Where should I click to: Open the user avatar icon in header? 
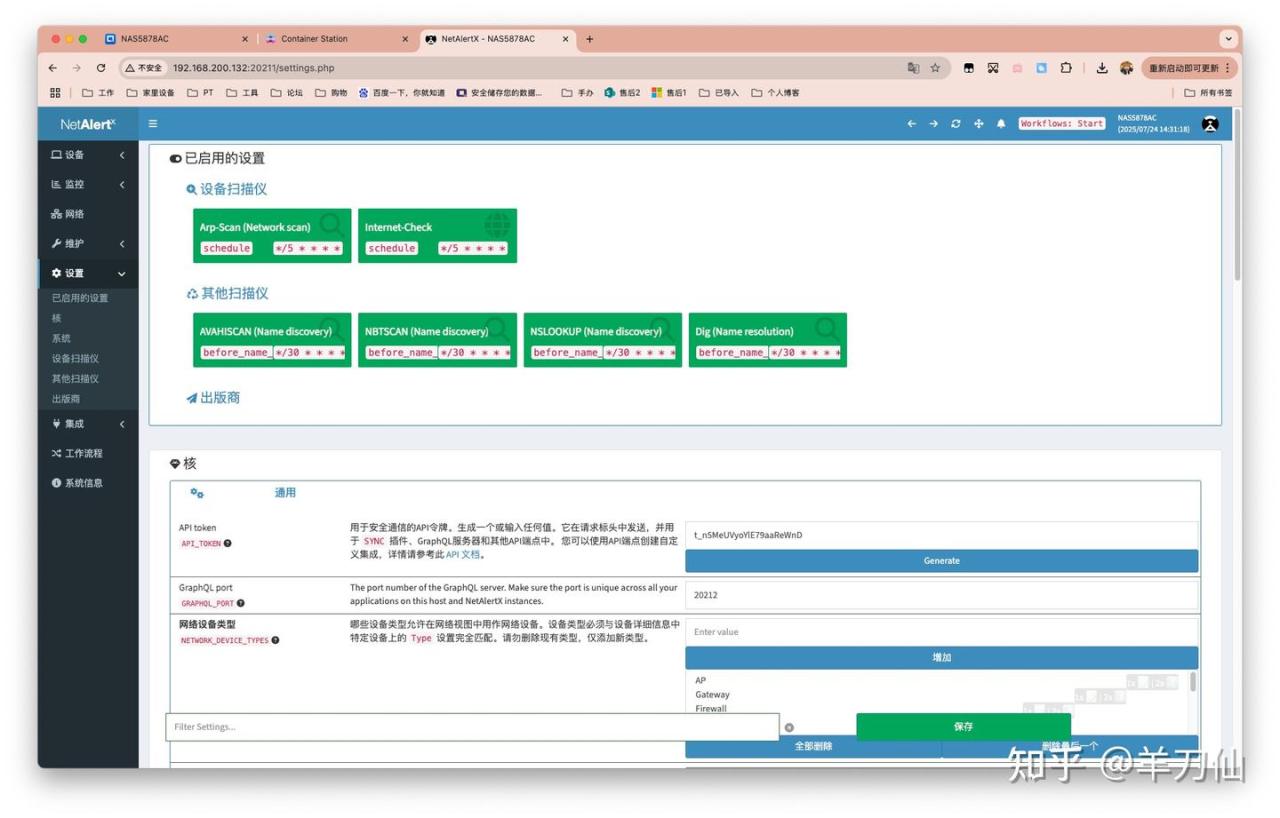click(x=1210, y=124)
